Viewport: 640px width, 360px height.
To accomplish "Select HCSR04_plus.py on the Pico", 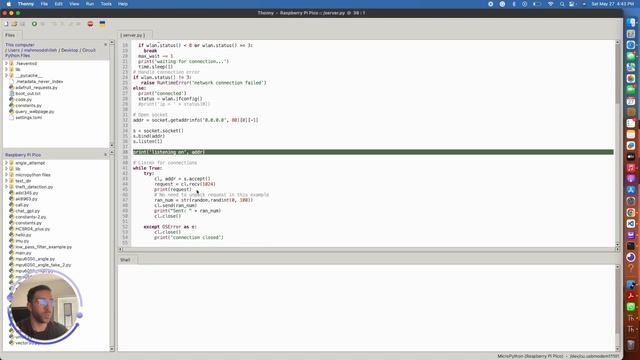I will click(32, 229).
